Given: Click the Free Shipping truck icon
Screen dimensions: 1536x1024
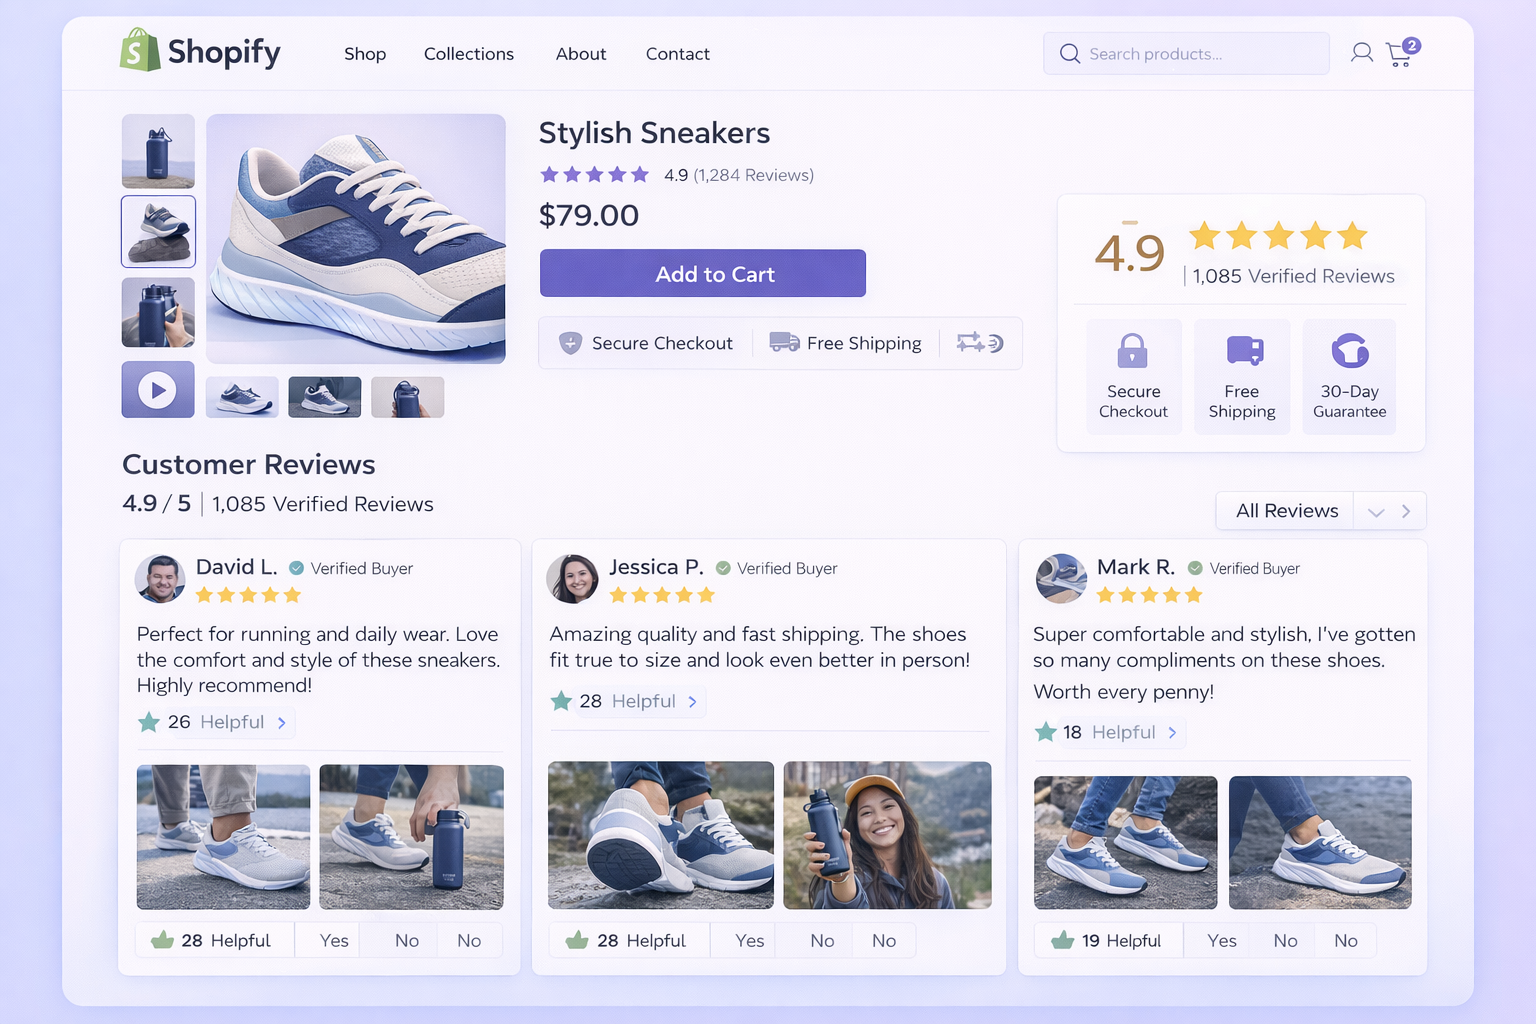Looking at the screenshot, I should (1242, 349).
